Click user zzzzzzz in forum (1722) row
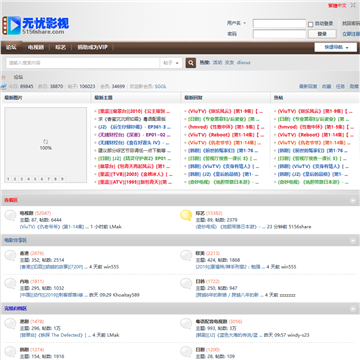 (287, 295)
